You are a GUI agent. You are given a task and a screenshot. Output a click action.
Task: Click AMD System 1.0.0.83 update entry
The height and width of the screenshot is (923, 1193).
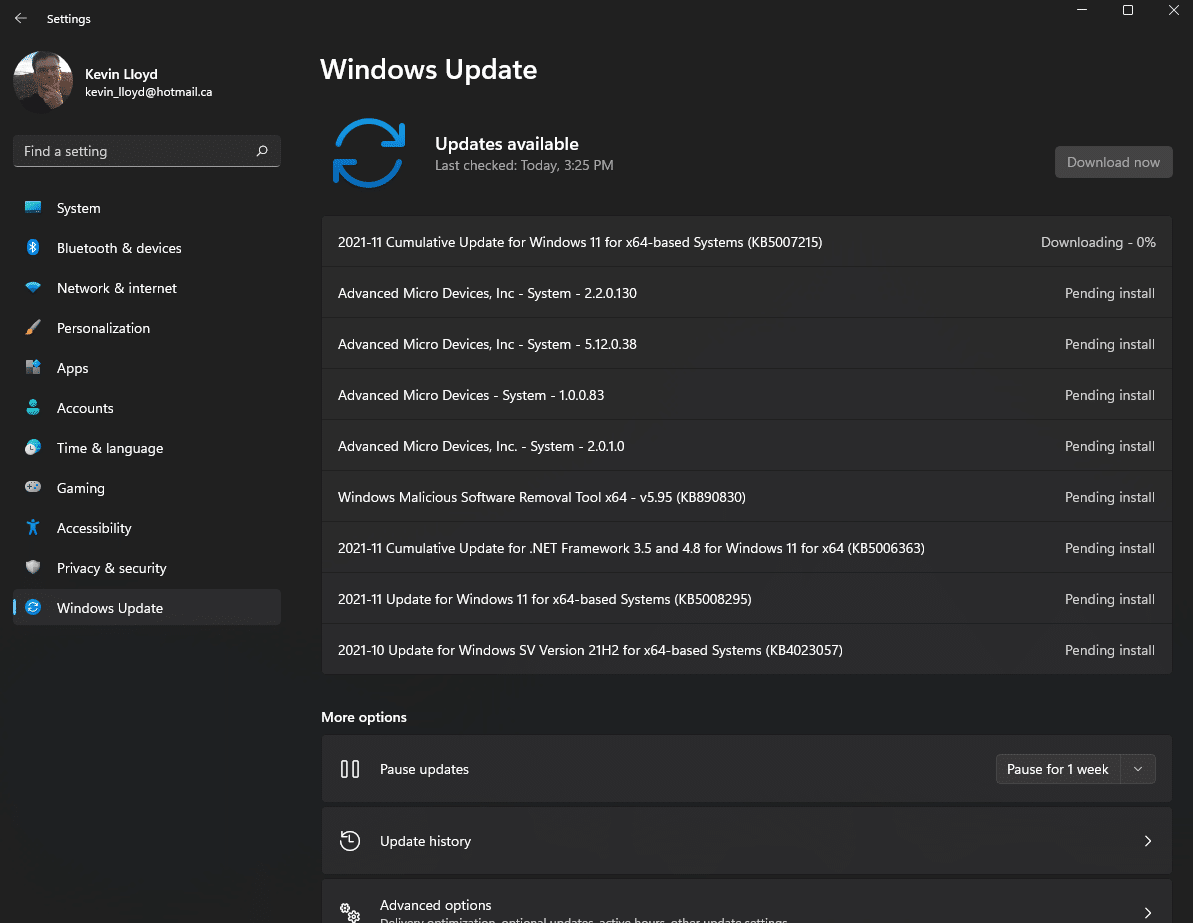(746, 395)
